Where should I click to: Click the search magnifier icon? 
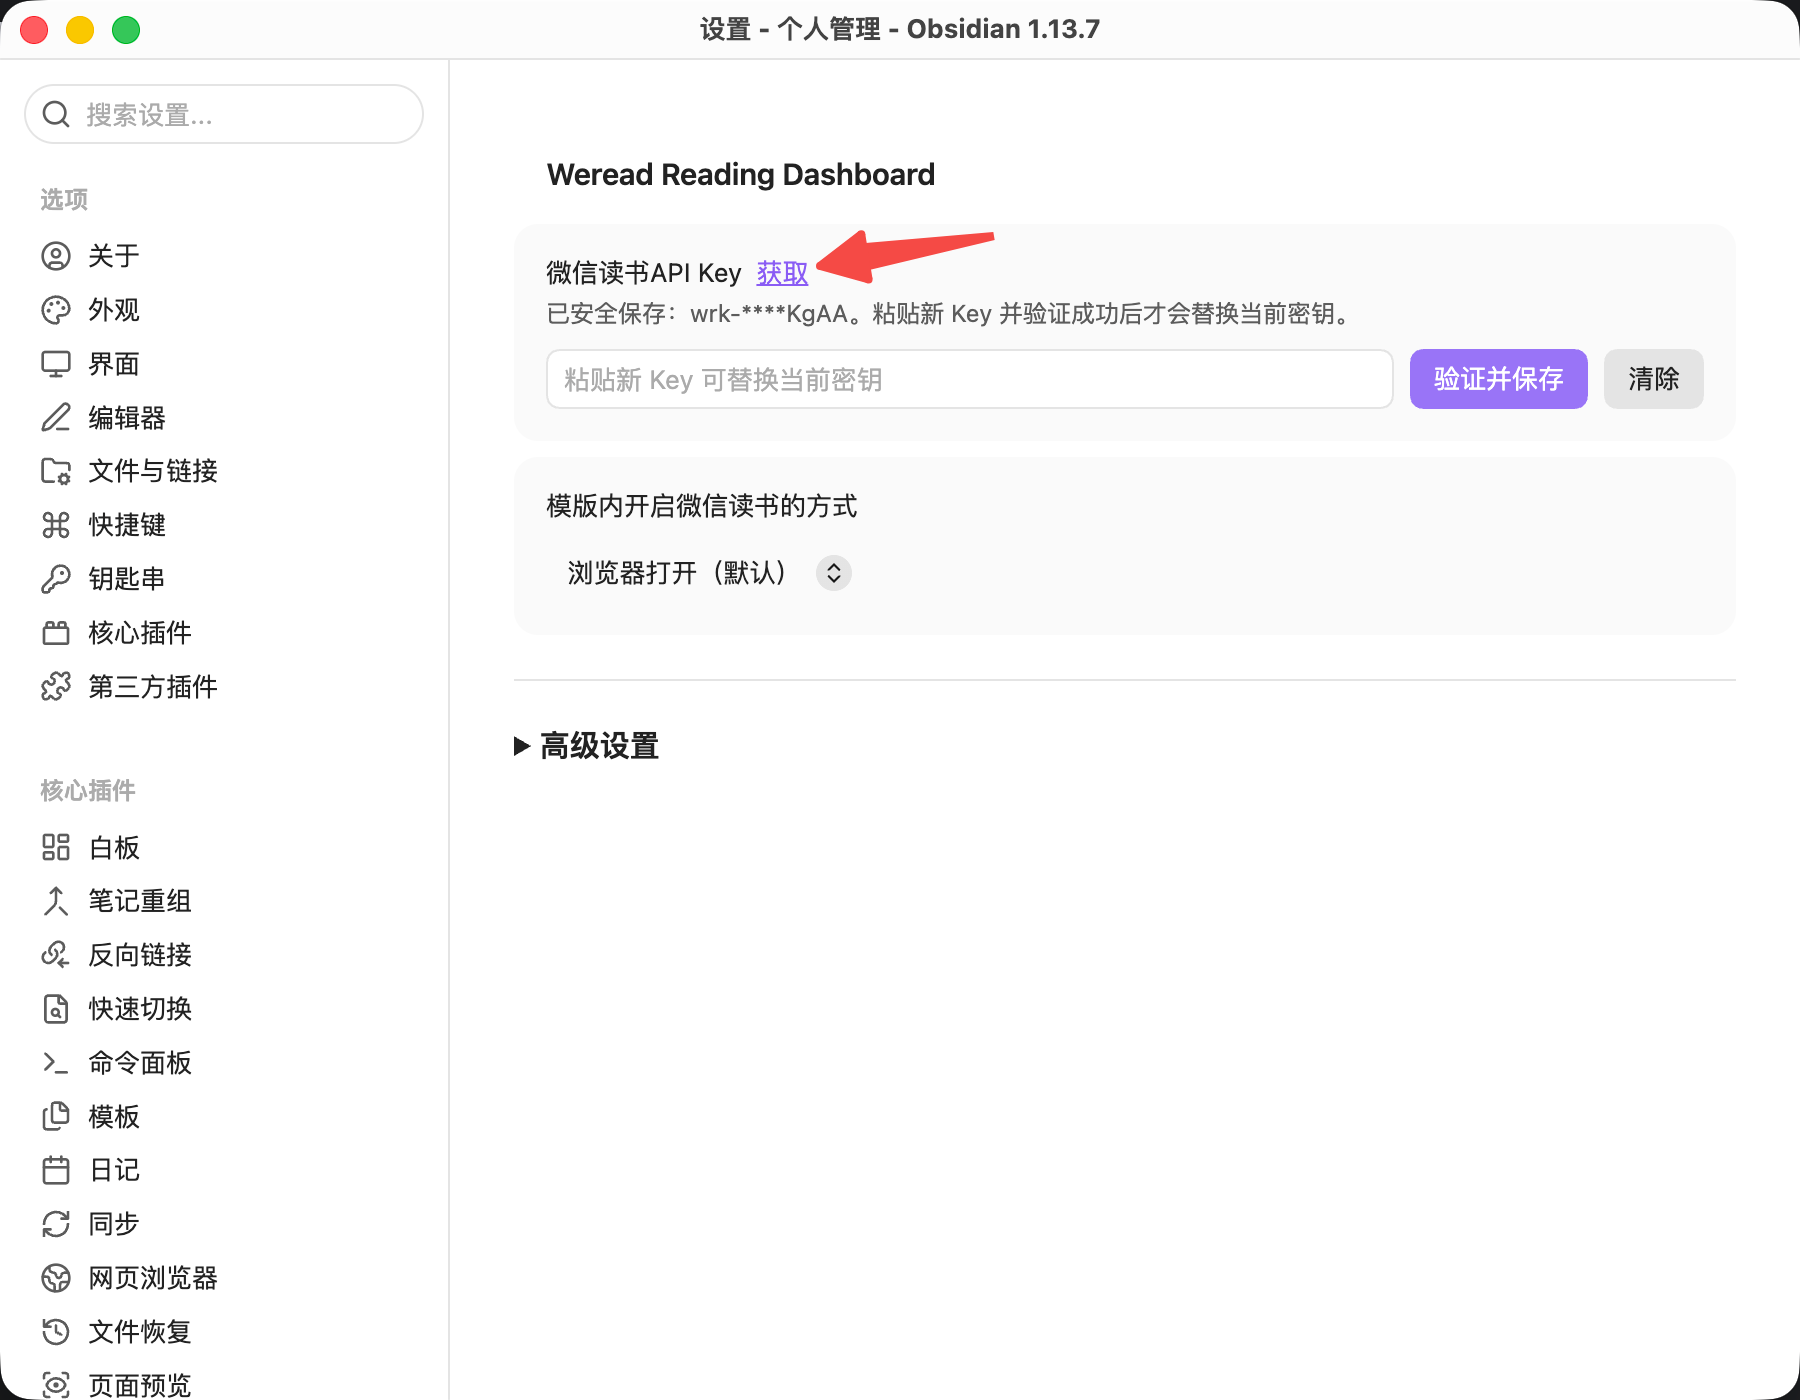click(x=56, y=114)
